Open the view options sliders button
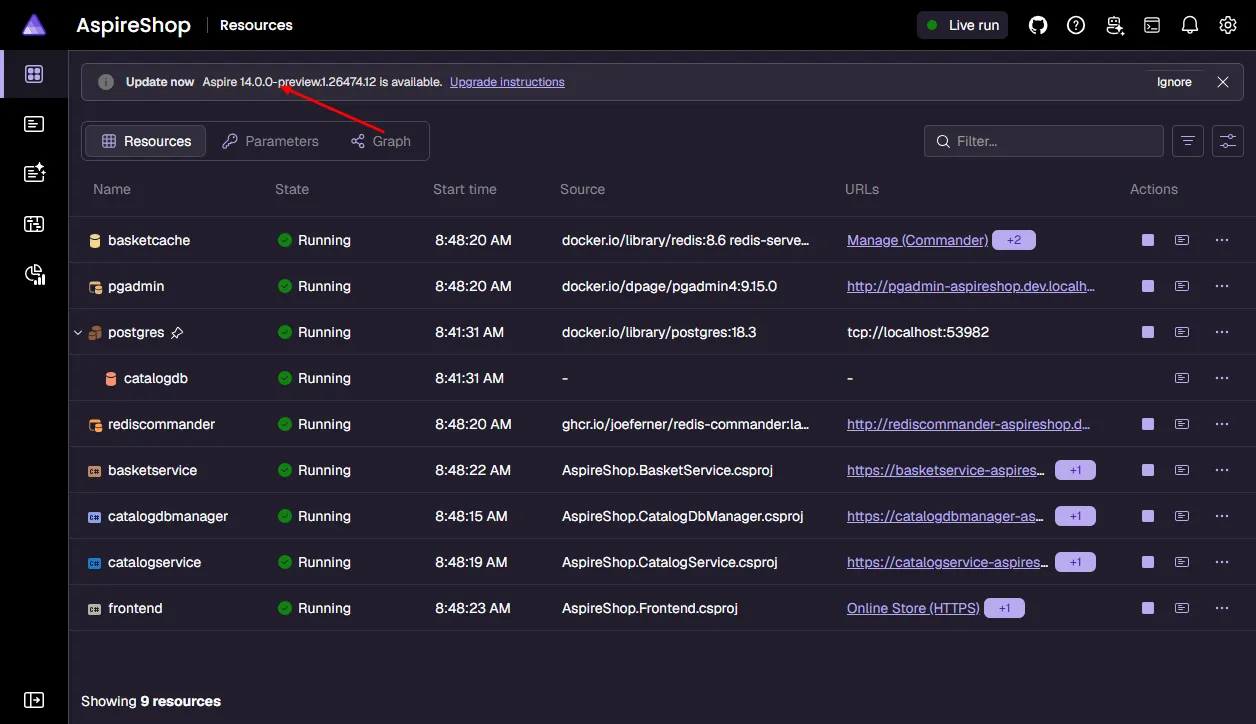The height and width of the screenshot is (724, 1256). (x=1228, y=141)
